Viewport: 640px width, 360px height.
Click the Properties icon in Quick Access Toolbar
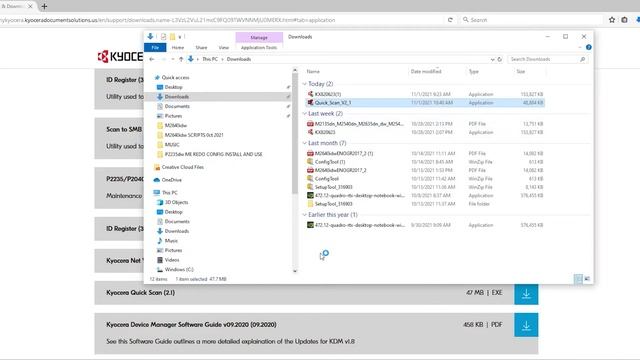[163, 37]
